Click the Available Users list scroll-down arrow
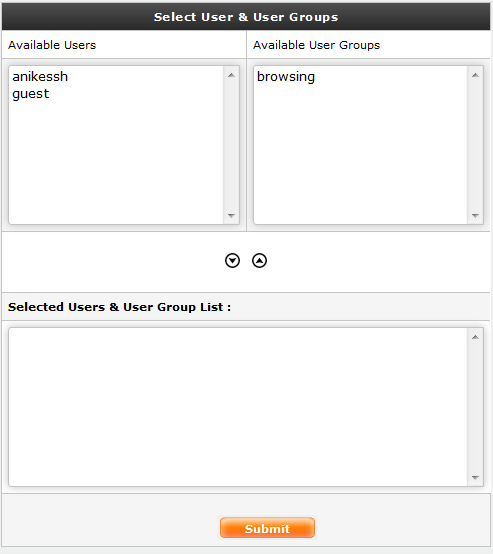Screen dimensions: 493x554 tap(231, 216)
